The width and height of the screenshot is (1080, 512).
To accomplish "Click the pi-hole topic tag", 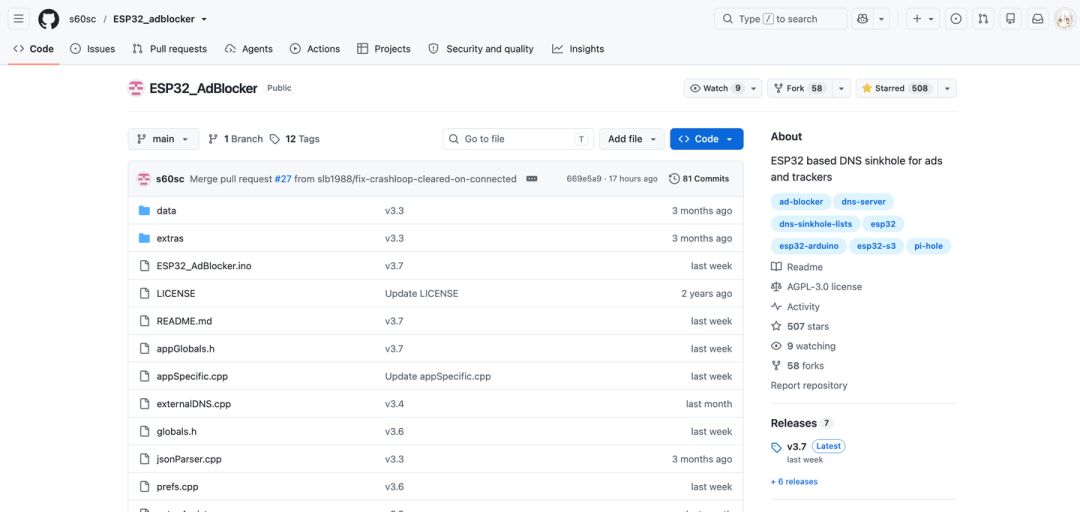I will [x=928, y=246].
